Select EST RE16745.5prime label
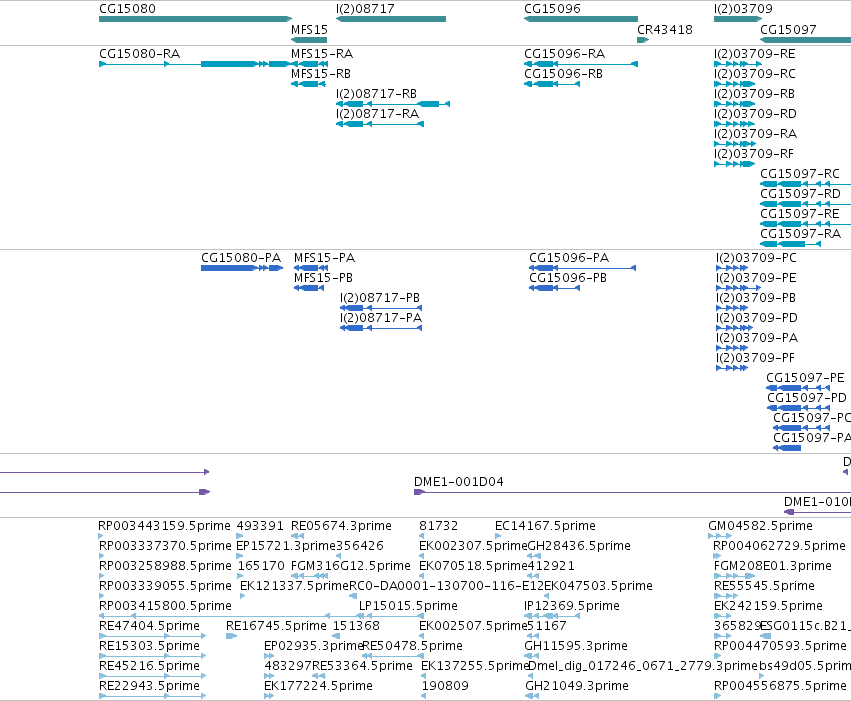 click(276, 627)
